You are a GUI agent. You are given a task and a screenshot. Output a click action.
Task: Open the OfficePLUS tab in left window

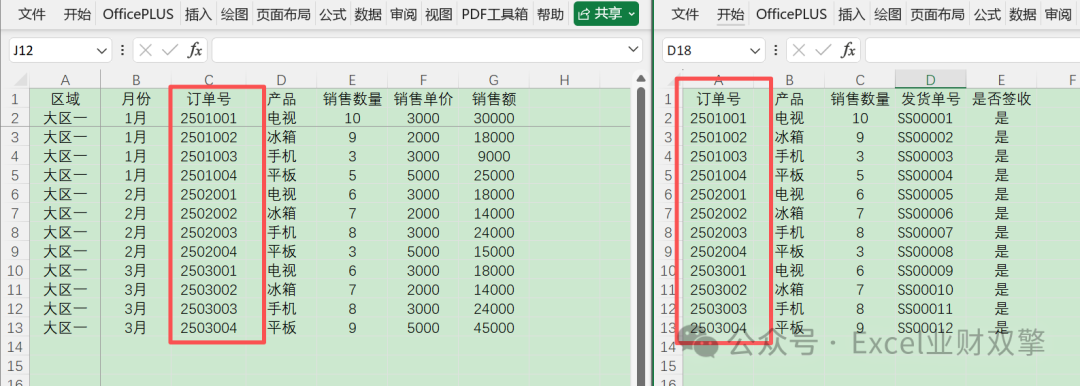point(138,14)
